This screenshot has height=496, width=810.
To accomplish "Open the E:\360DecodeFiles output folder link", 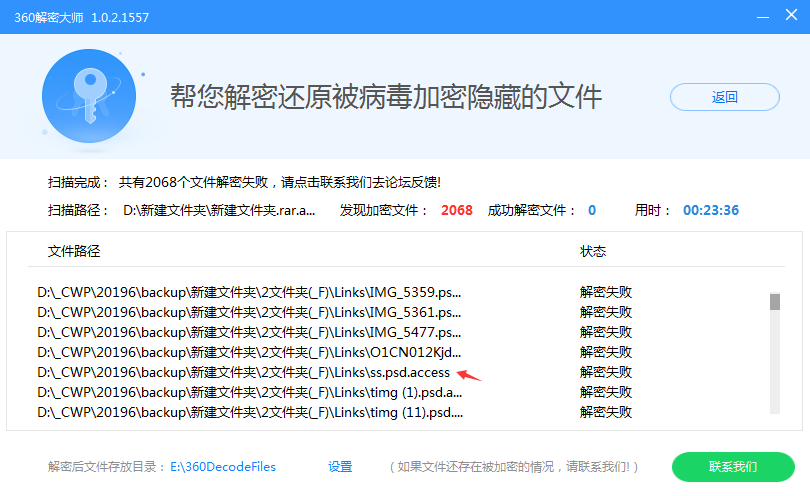I will tap(223, 467).
